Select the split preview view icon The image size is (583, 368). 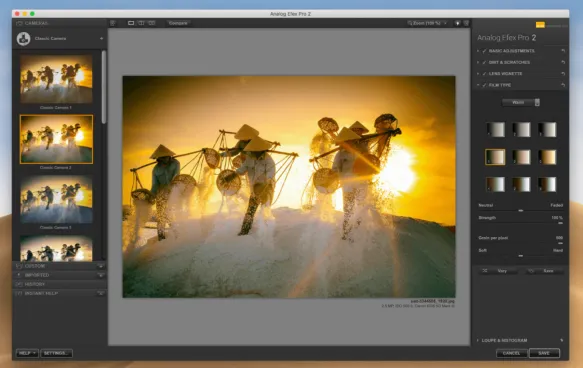pyautogui.click(x=141, y=23)
